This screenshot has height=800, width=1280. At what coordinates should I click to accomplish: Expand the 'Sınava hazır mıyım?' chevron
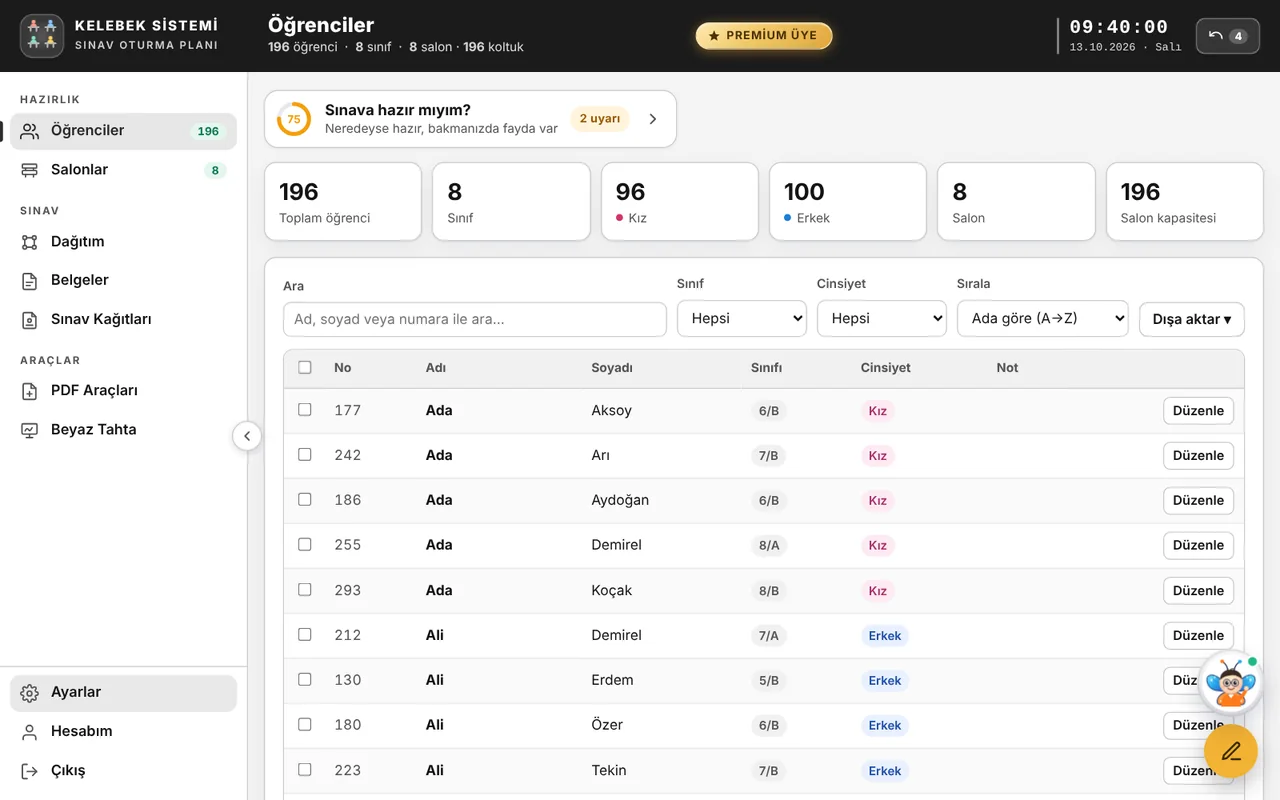pyautogui.click(x=653, y=119)
